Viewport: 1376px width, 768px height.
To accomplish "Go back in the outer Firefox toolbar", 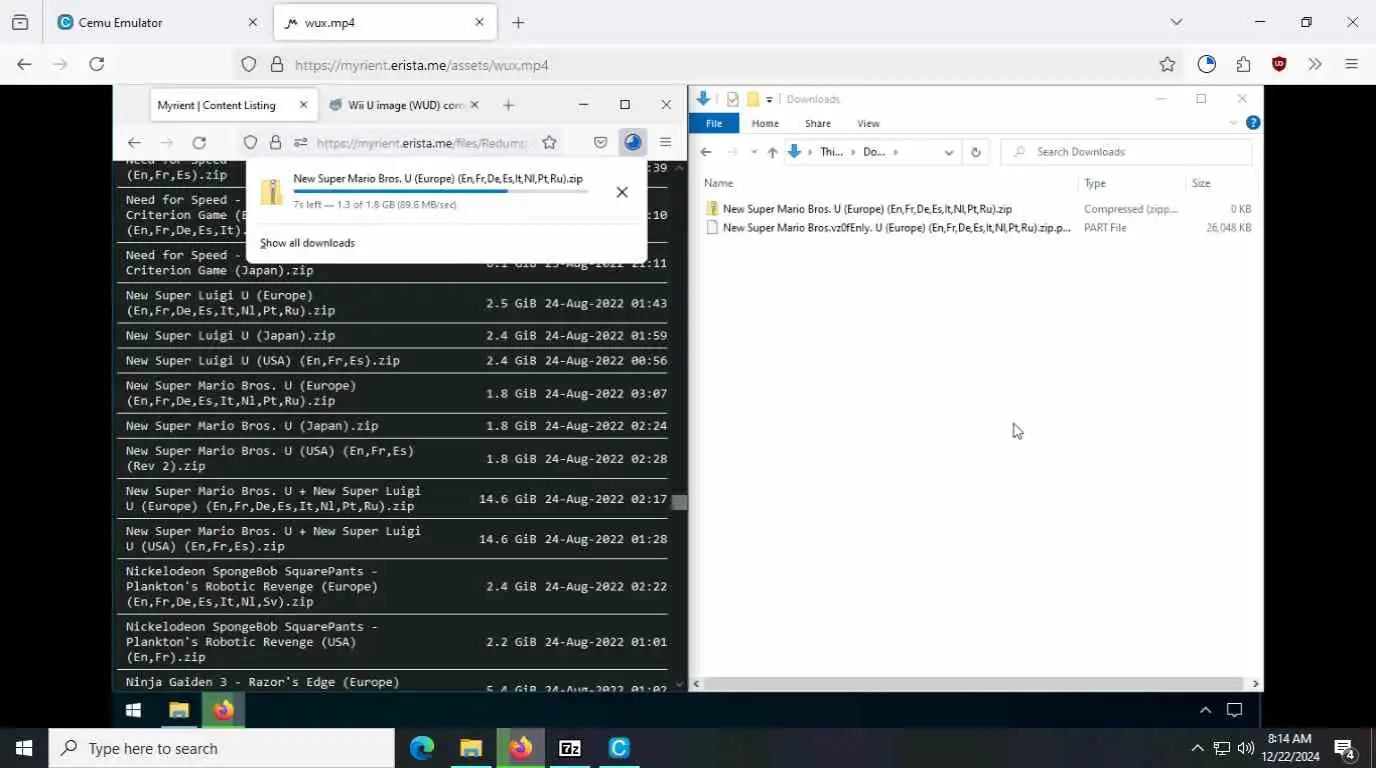I will [24, 64].
